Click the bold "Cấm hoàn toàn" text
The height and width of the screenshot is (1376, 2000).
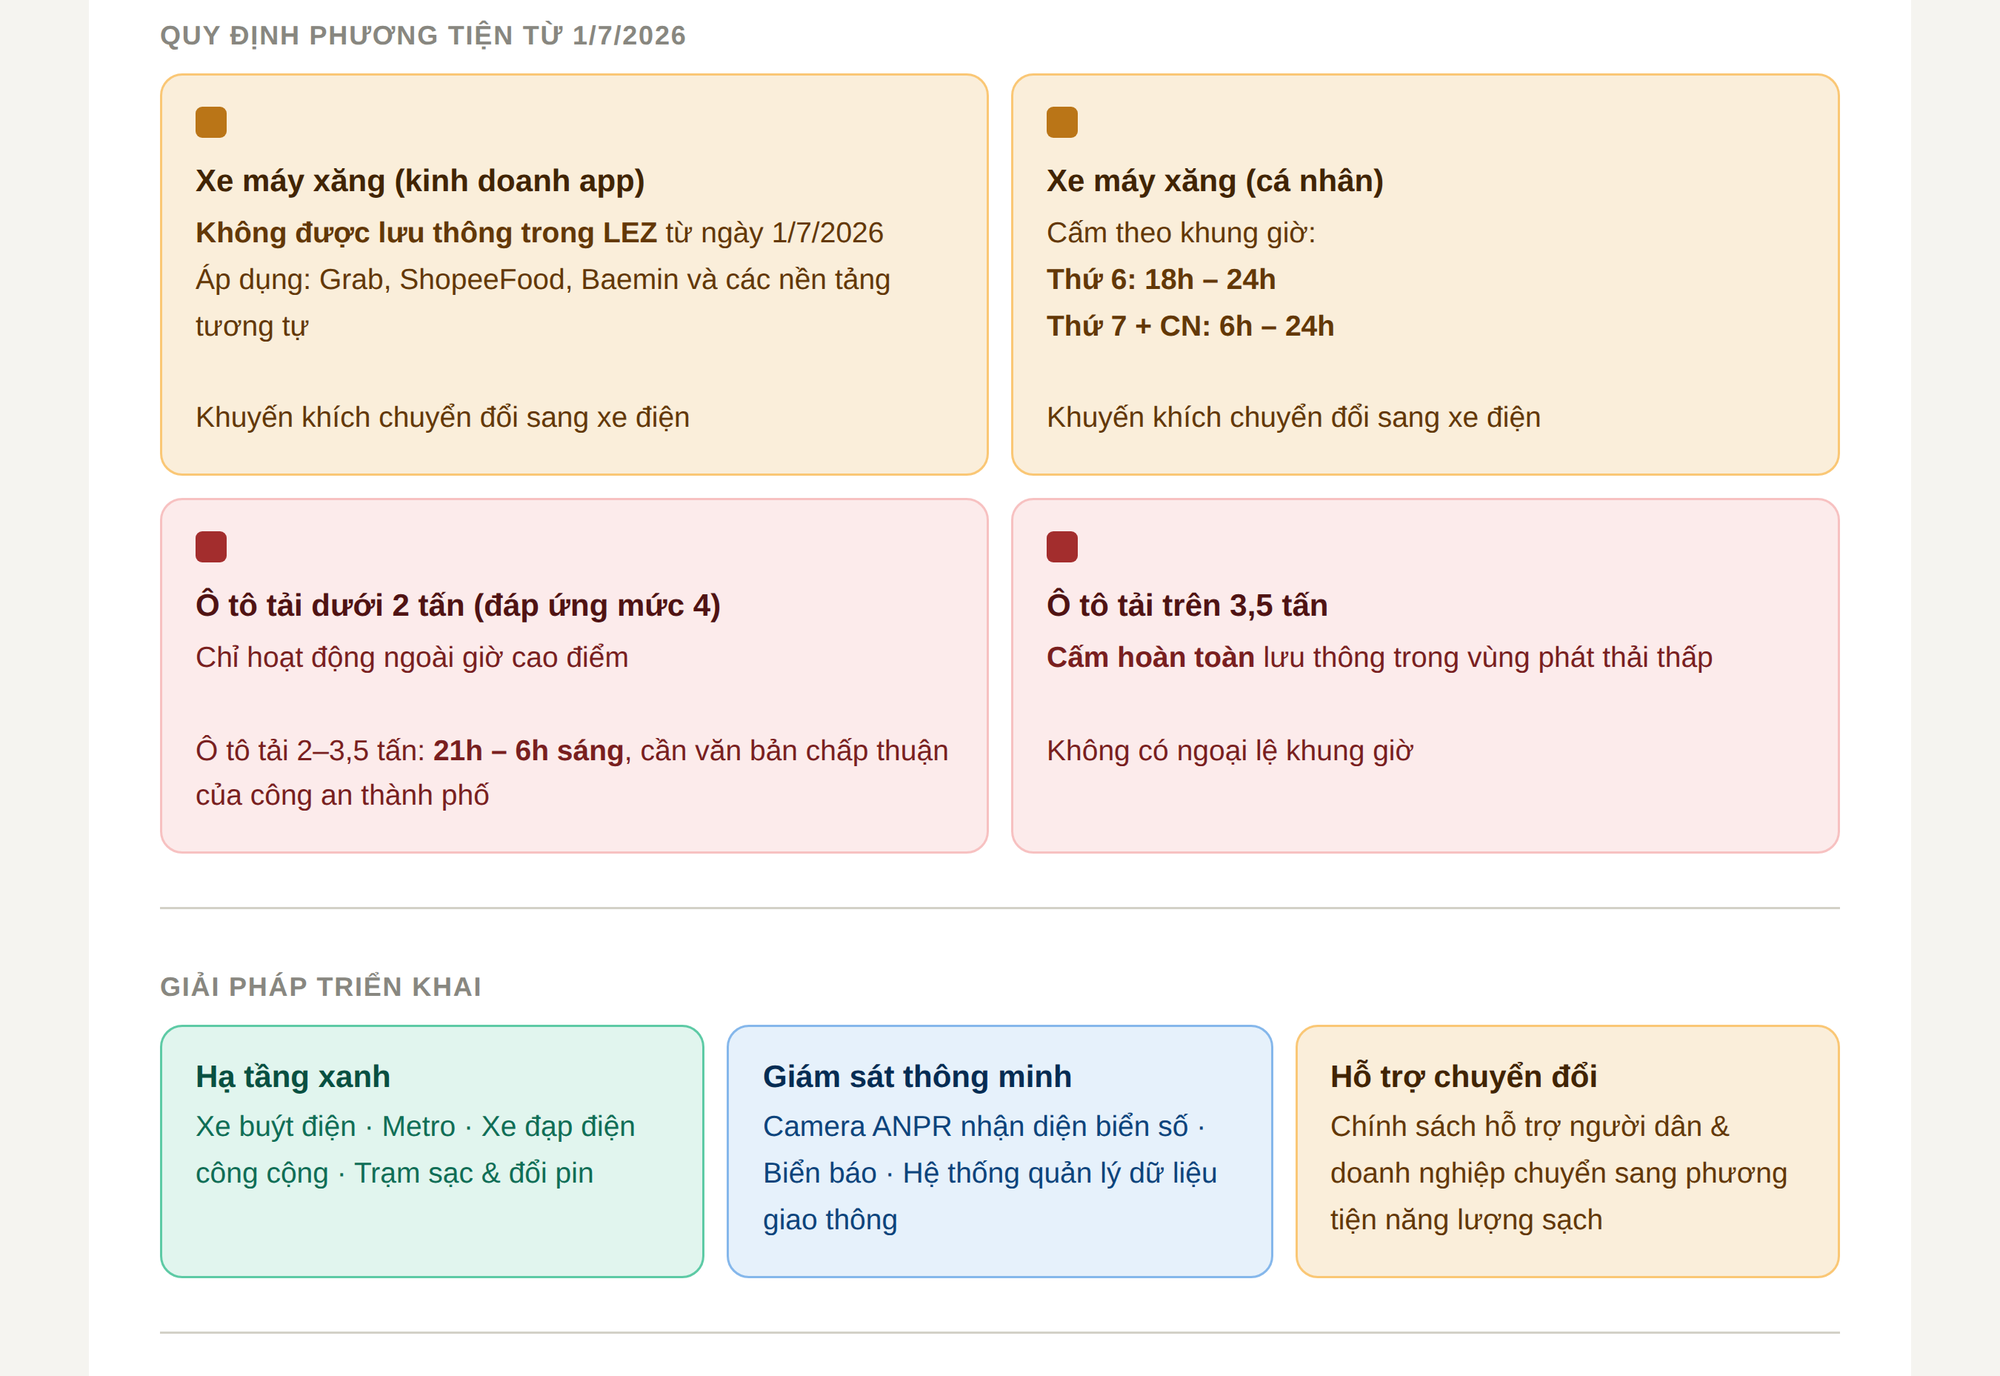click(x=1150, y=658)
